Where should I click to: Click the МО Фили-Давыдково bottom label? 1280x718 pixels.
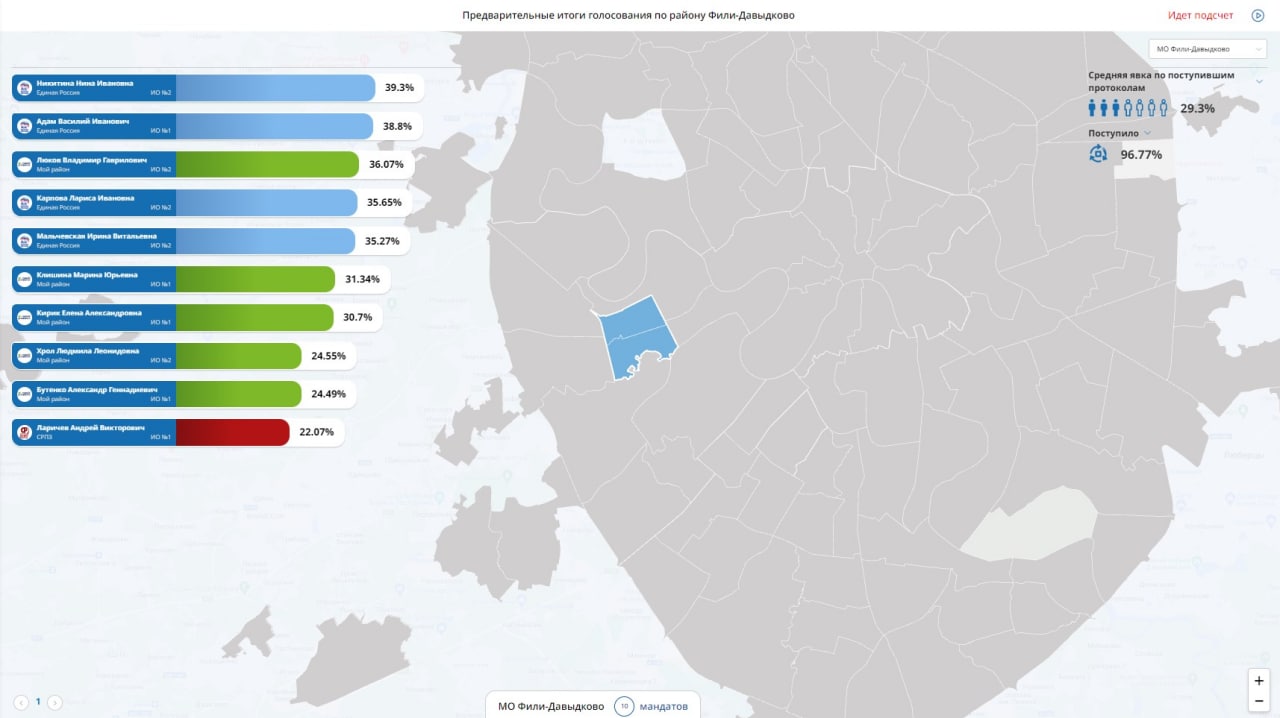(551, 706)
